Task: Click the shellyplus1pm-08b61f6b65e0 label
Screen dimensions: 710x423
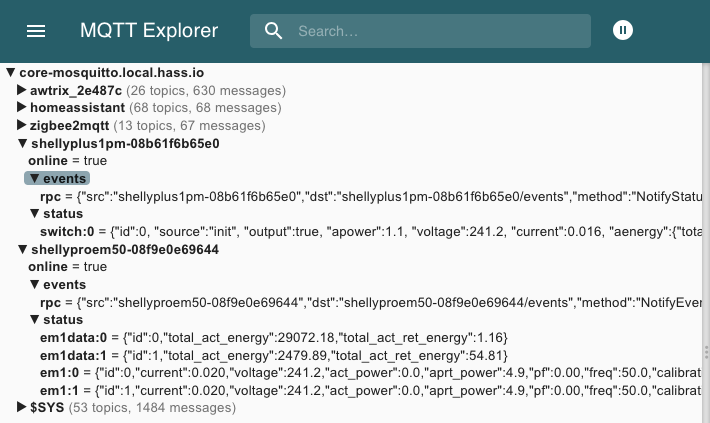Action: (125, 144)
